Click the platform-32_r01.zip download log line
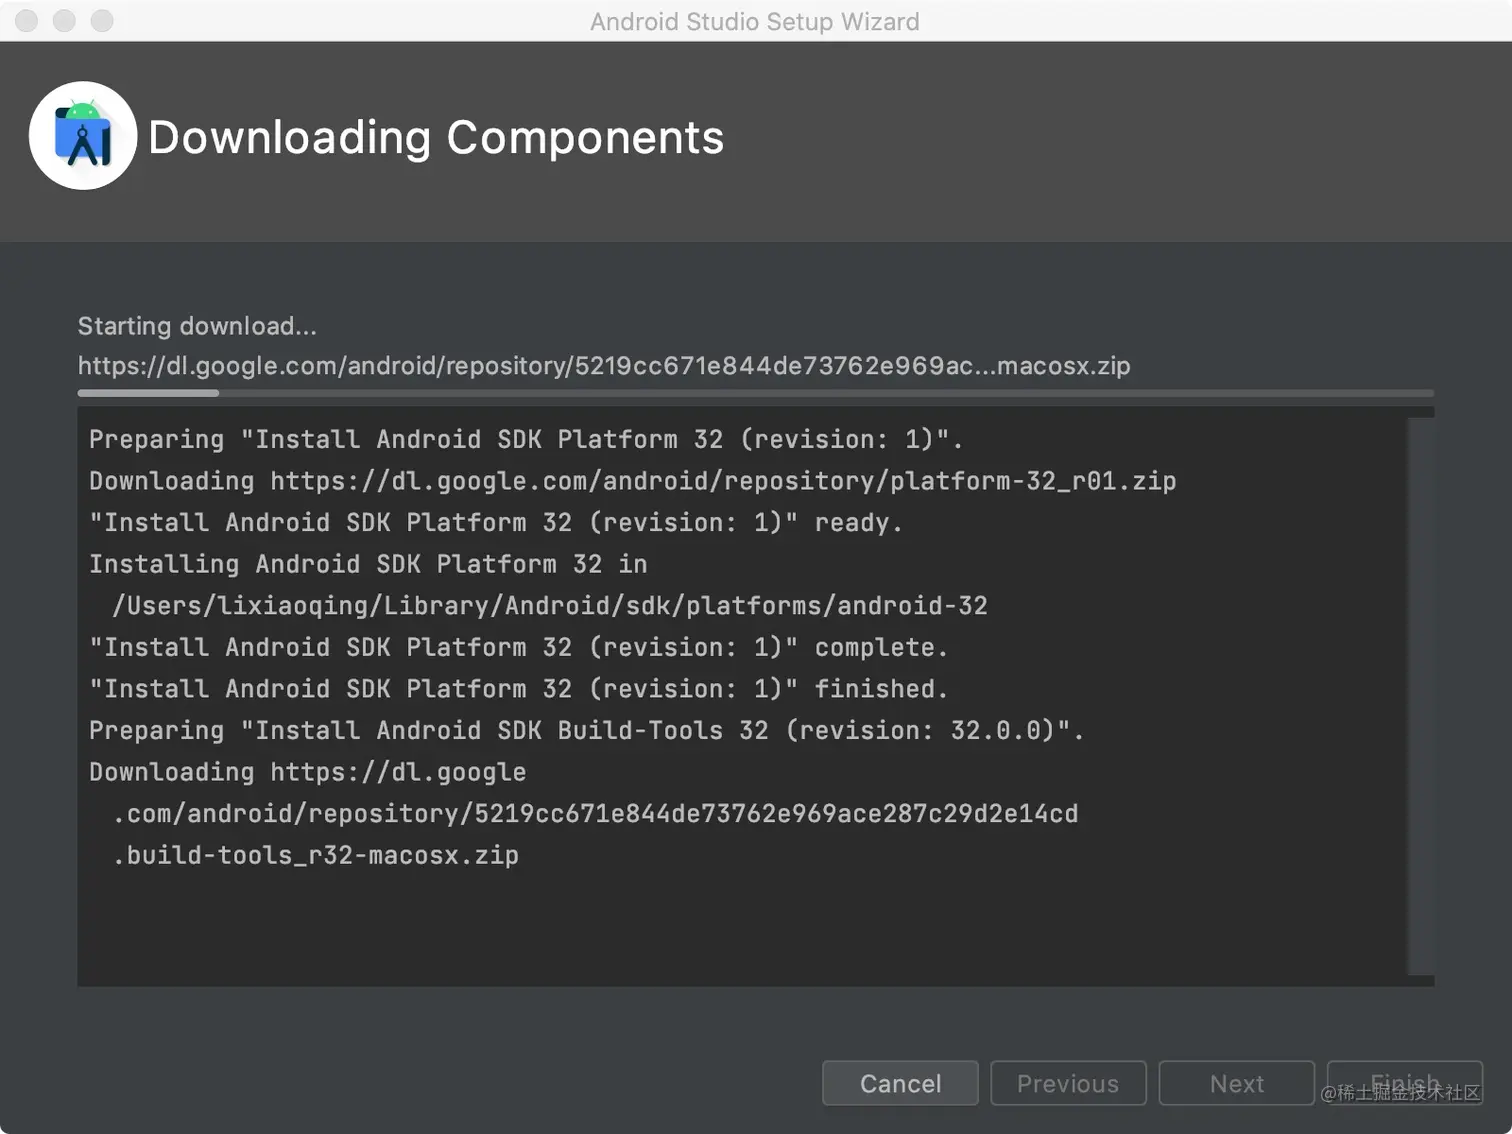The width and height of the screenshot is (1512, 1134). point(632,481)
